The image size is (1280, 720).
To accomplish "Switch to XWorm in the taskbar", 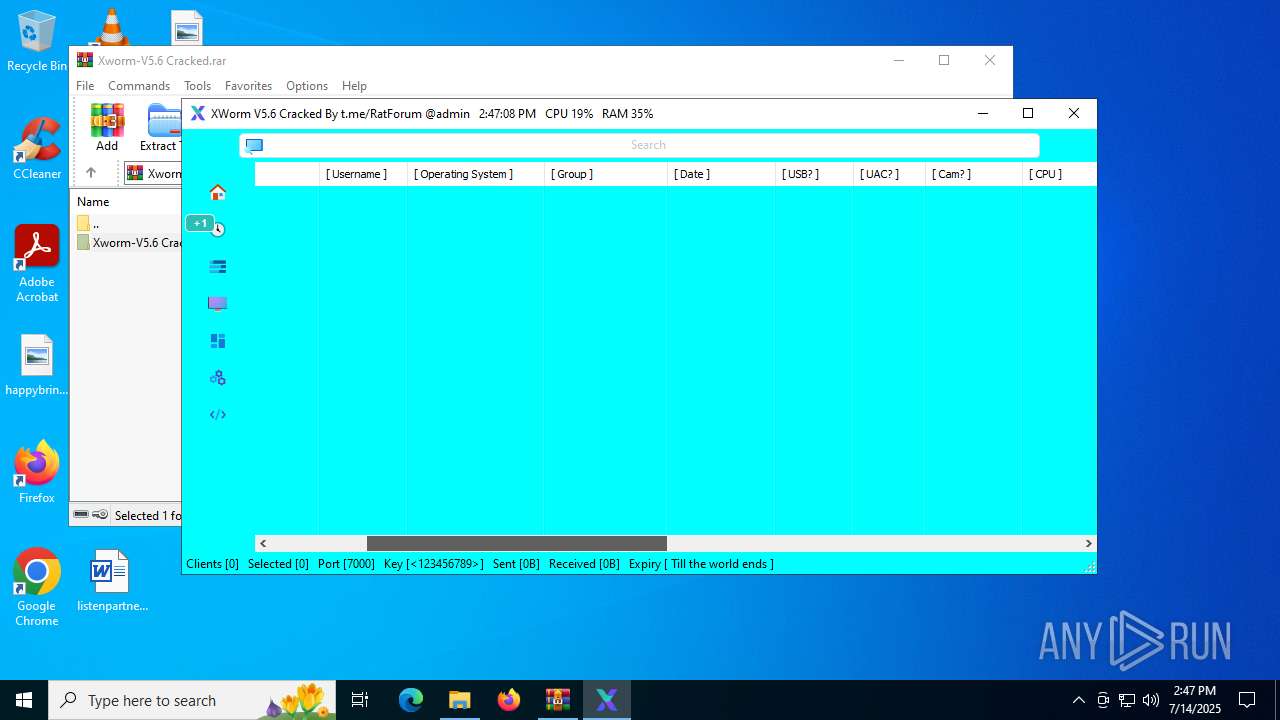I will [x=607, y=700].
